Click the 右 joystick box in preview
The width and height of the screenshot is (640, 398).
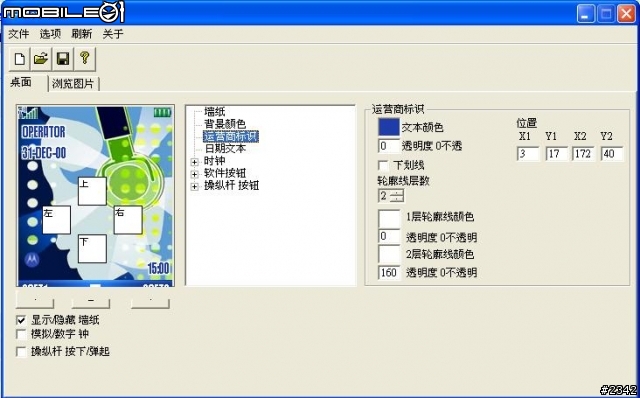(128, 220)
